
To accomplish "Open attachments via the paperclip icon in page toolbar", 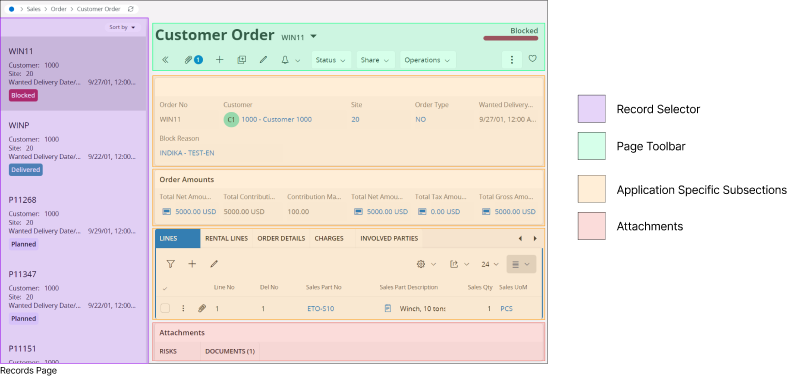I will pyautogui.click(x=188, y=60).
